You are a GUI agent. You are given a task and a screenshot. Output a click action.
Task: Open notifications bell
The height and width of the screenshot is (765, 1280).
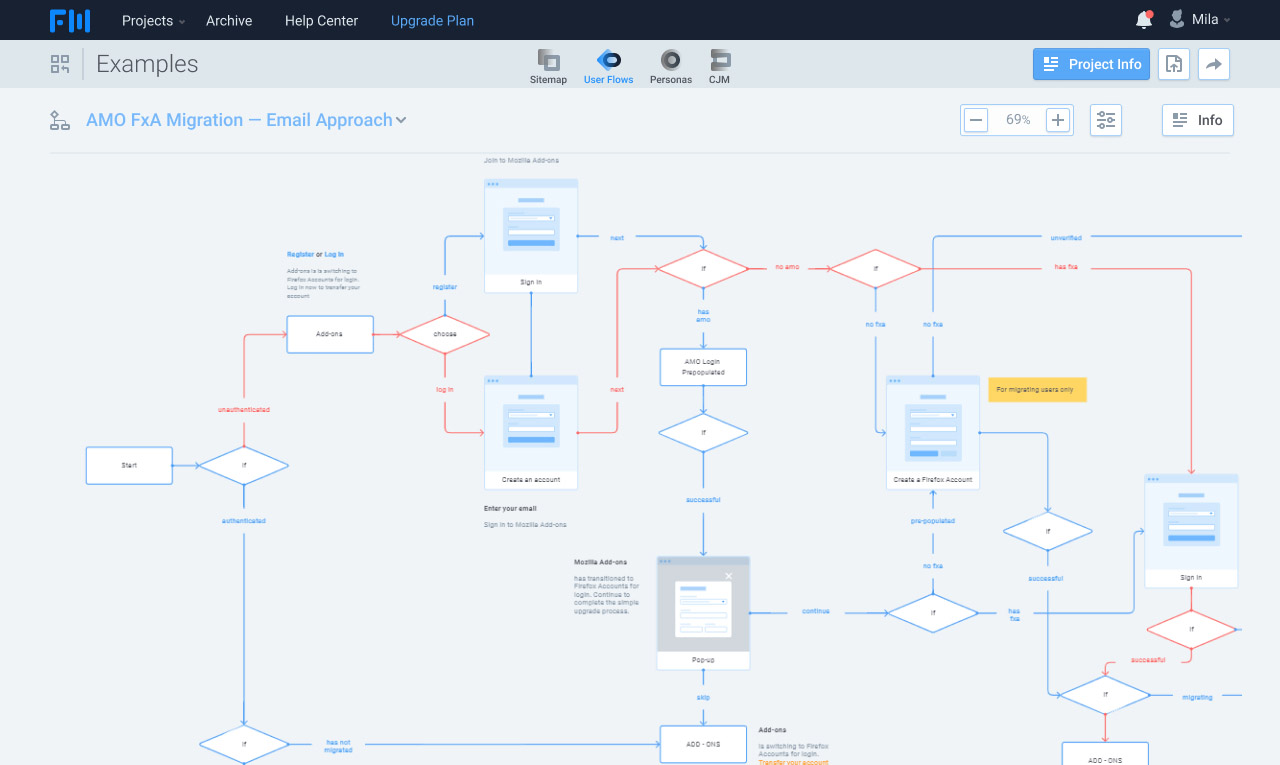tap(1144, 20)
